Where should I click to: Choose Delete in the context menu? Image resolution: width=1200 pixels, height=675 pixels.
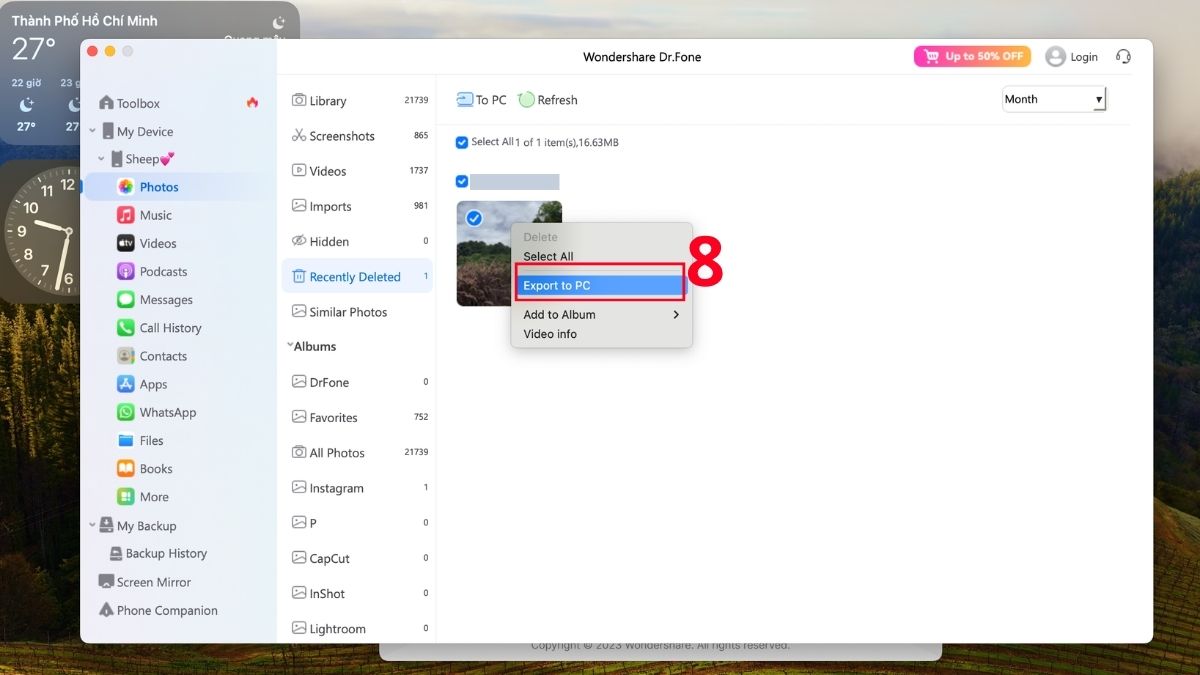(540, 237)
